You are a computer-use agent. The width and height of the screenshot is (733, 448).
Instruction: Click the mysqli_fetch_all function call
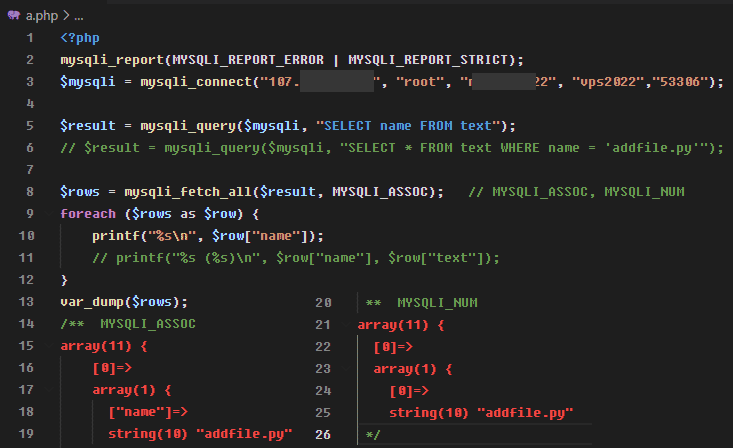188,192
